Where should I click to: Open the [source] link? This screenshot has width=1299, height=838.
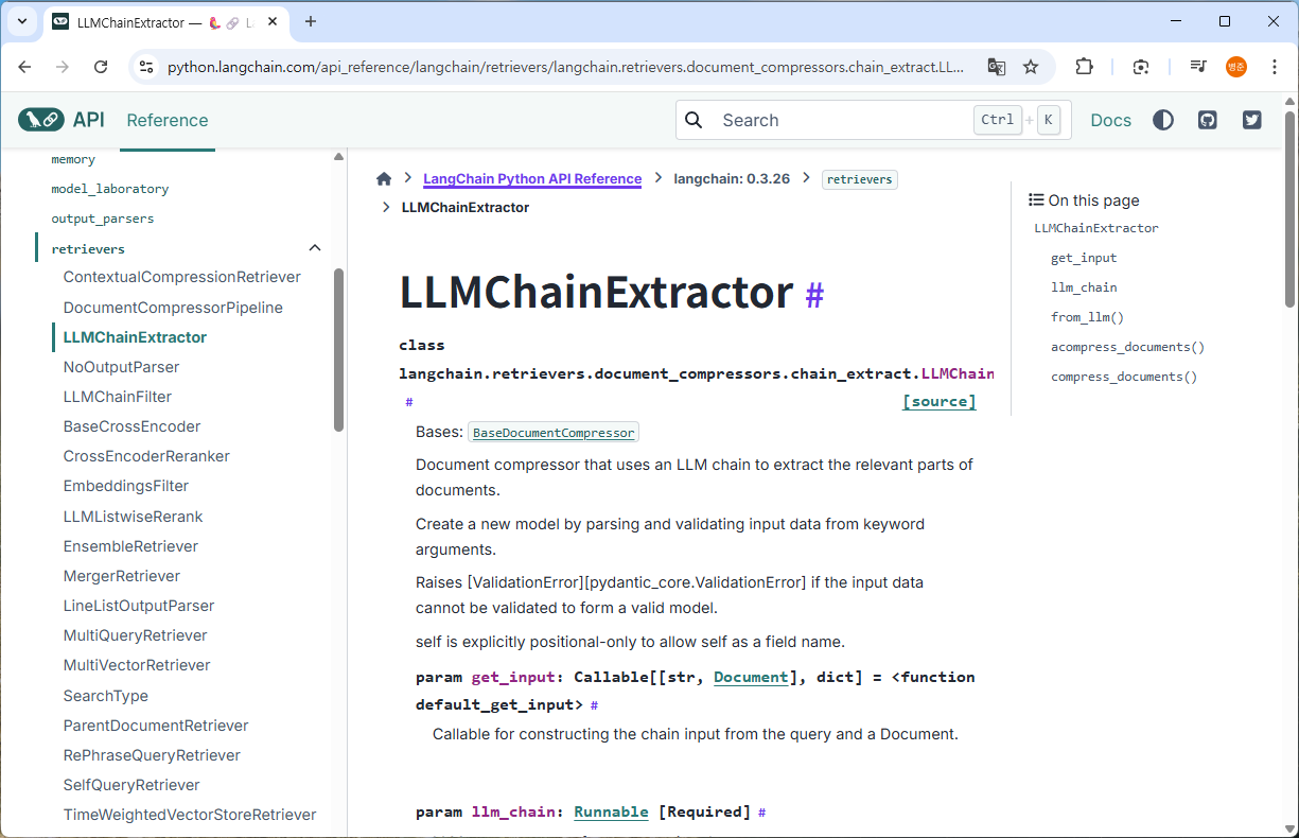click(939, 401)
